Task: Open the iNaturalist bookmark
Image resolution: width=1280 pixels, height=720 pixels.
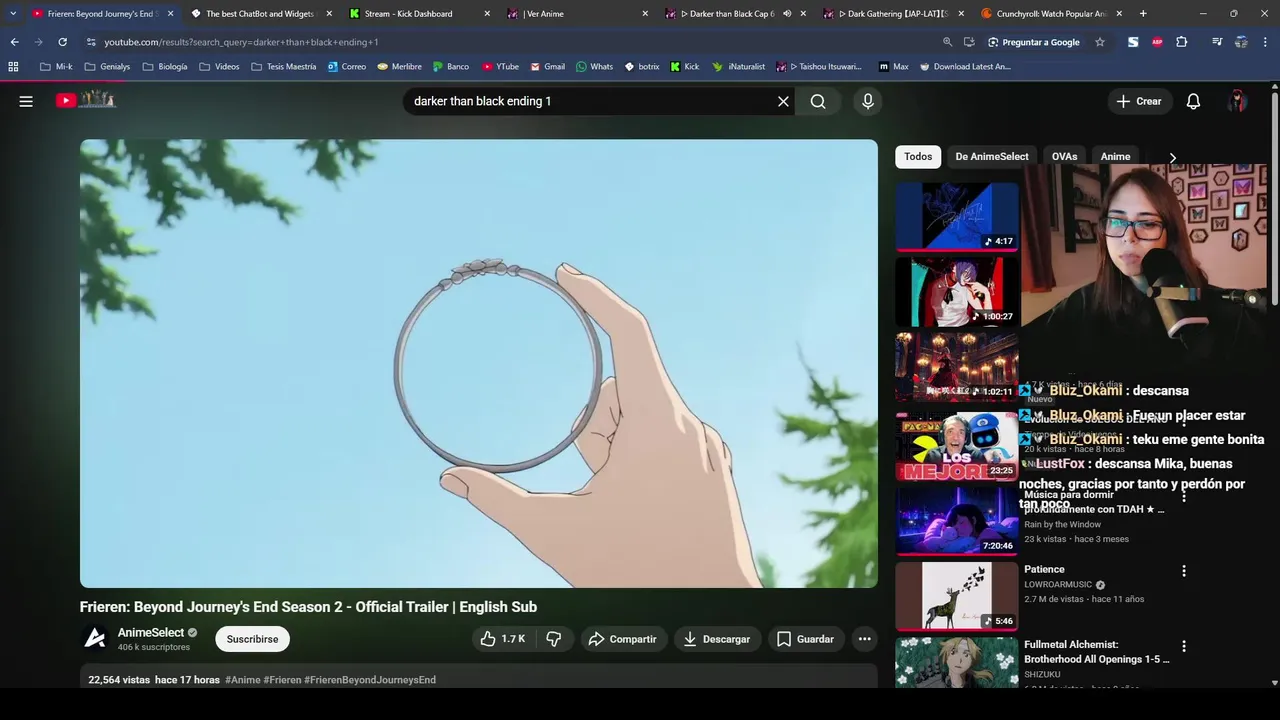Action: click(x=738, y=67)
